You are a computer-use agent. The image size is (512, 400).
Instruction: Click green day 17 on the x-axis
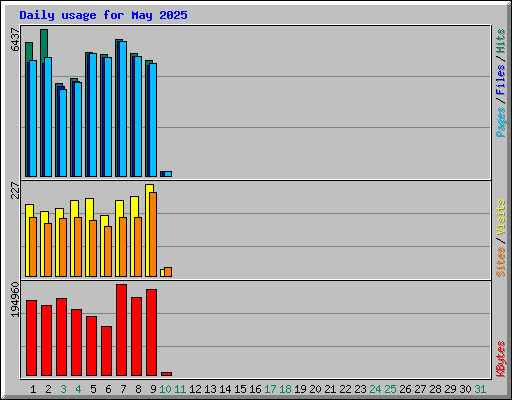click(270, 389)
